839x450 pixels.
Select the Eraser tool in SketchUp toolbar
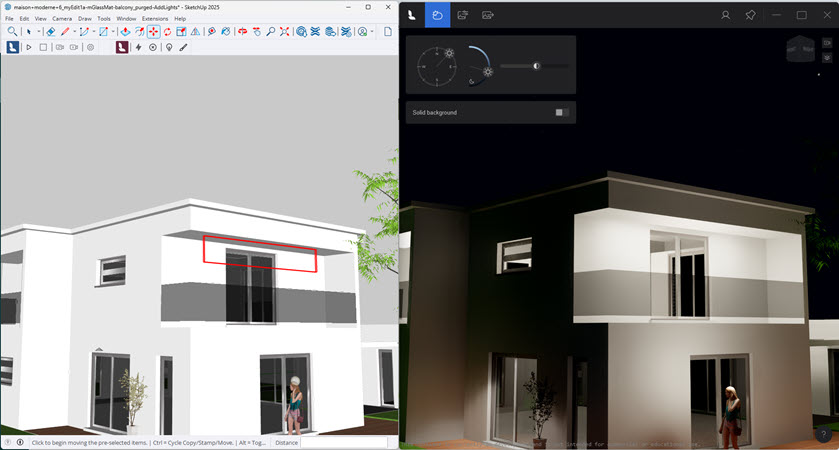click(x=51, y=32)
